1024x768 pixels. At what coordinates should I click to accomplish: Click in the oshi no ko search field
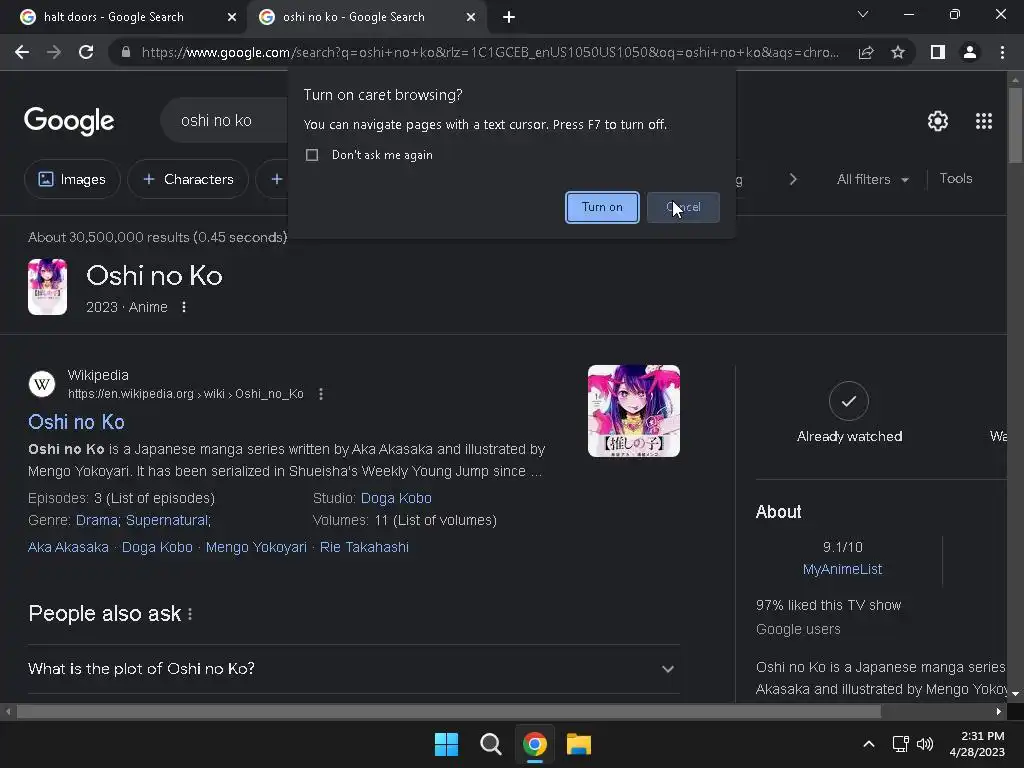(224, 121)
